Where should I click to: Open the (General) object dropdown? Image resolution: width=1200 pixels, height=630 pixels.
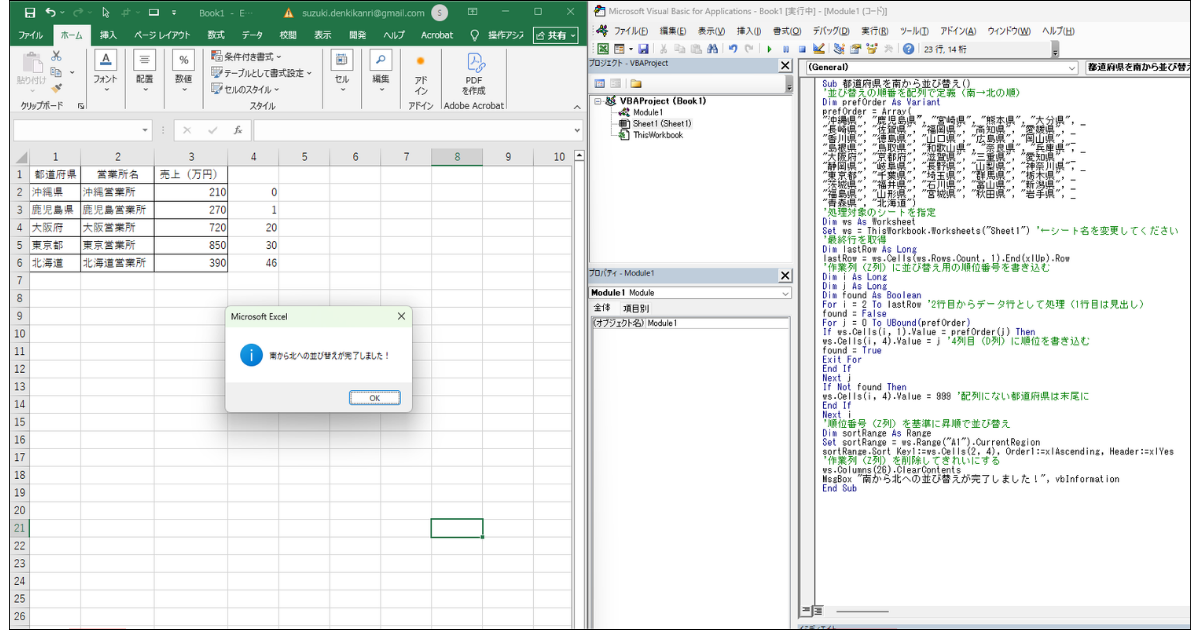pyautogui.click(x=1072, y=67)
